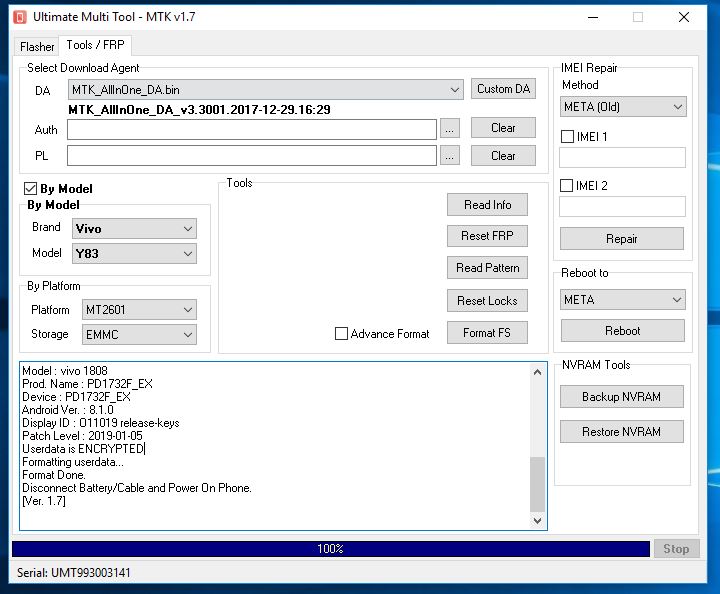720x594 pixels.
Task: Click the Read Info button
Action: pos(487,204)
